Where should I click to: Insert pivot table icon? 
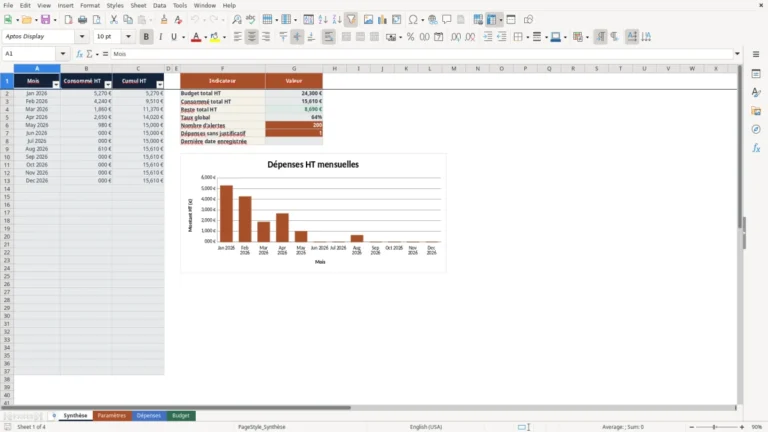(397, 20)
